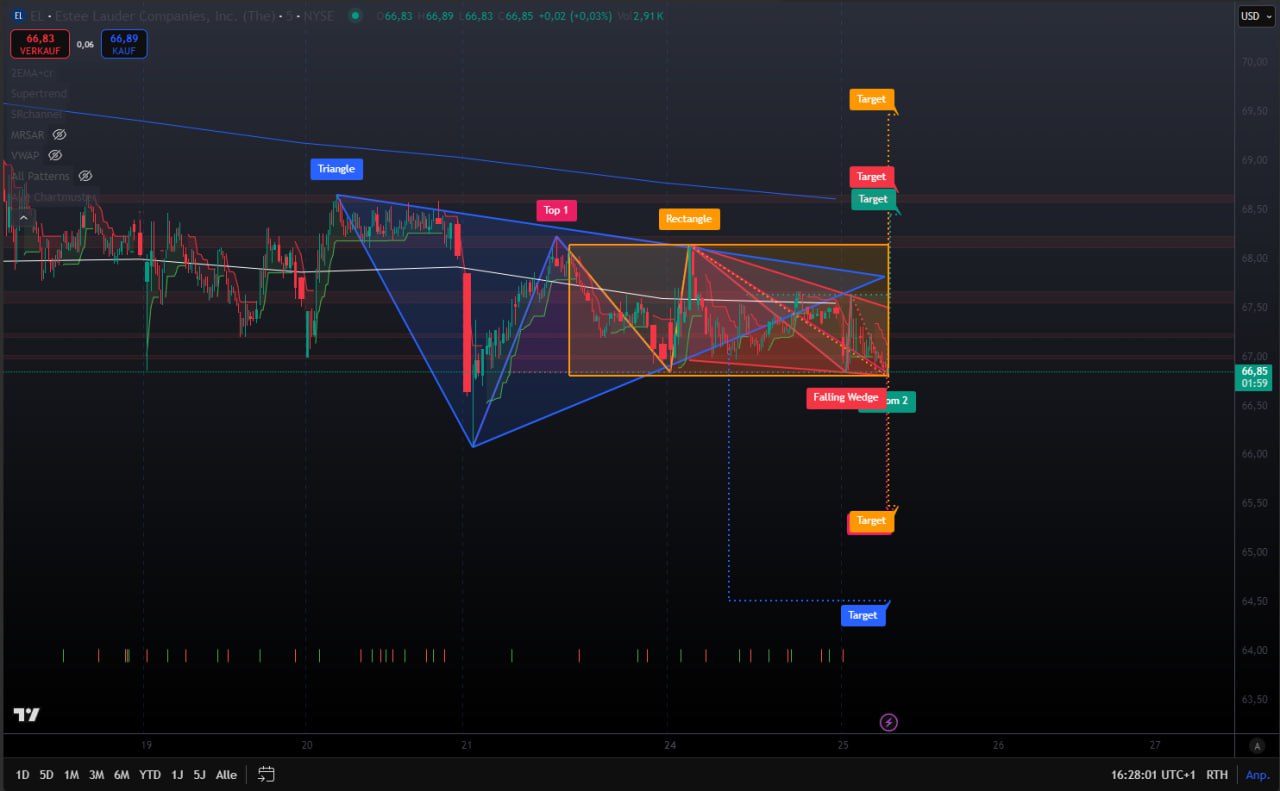Toggle auto-scale 'A' button on price axis
This screenshot has height=791, width=1280.
pyautogui.click(x=1256, y=745)
